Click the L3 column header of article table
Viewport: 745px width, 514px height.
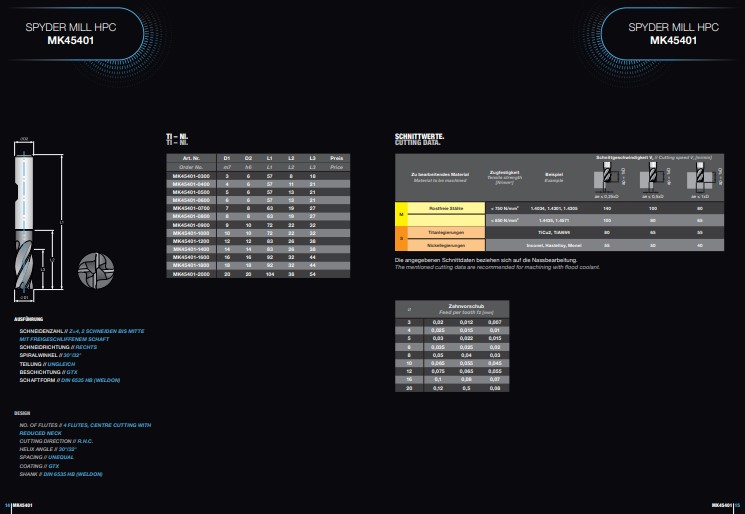312,158
